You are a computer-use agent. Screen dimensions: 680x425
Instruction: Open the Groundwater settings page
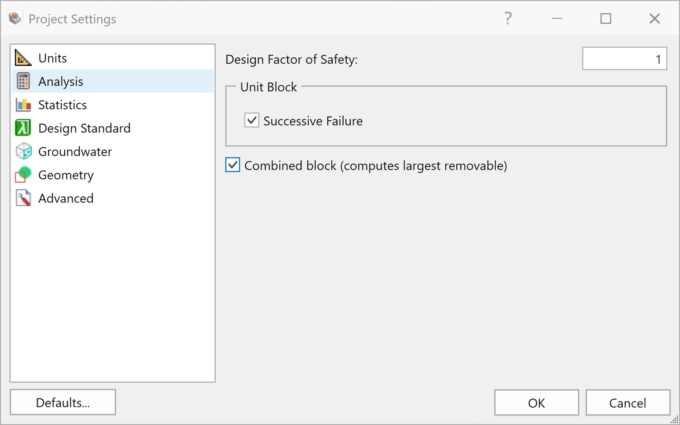point(74,151)
